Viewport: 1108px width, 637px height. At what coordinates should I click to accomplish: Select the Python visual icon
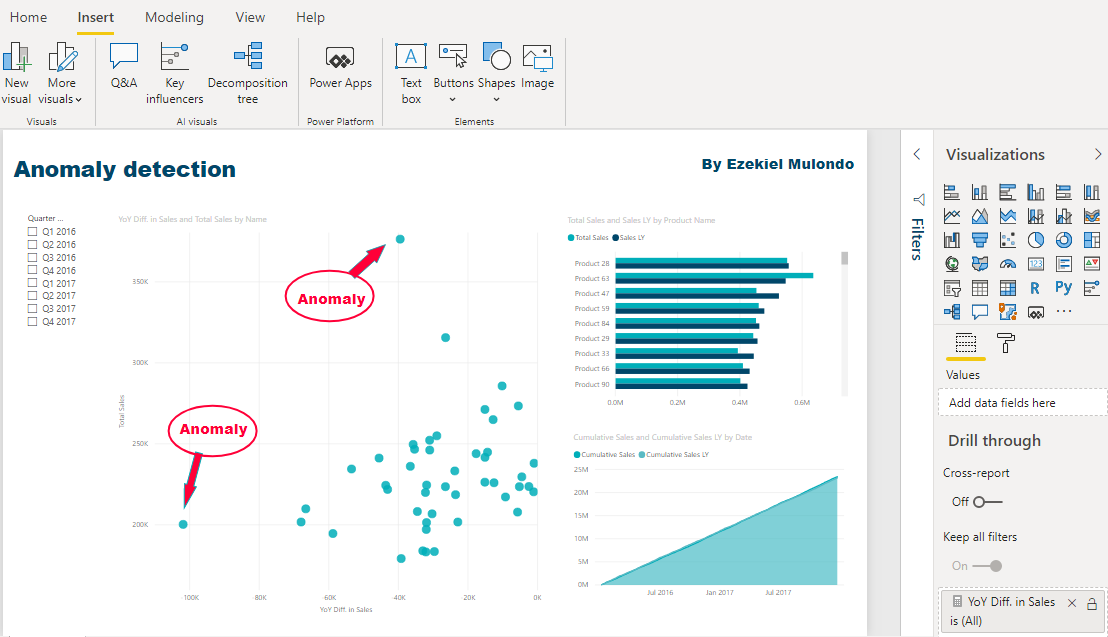[1063, 287]
